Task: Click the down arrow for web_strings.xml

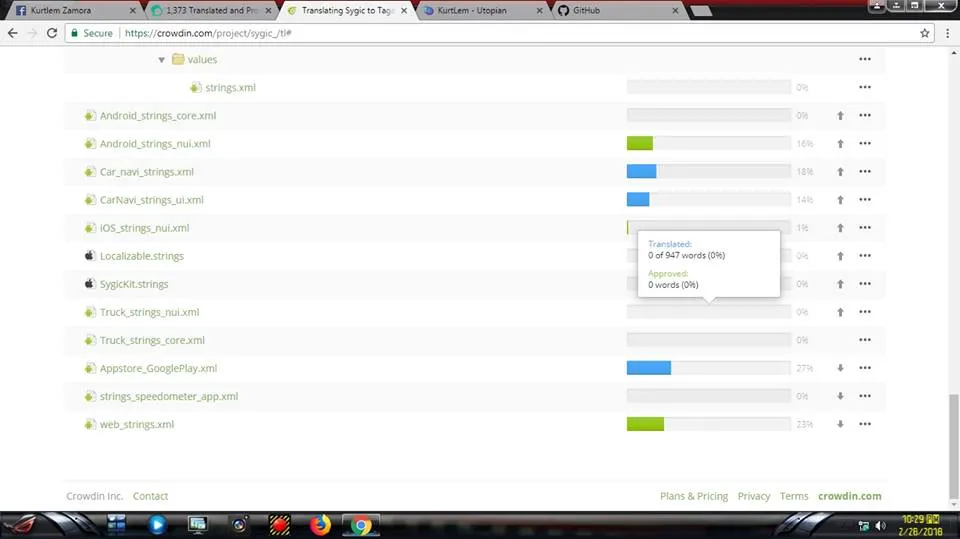Action: 840,424
